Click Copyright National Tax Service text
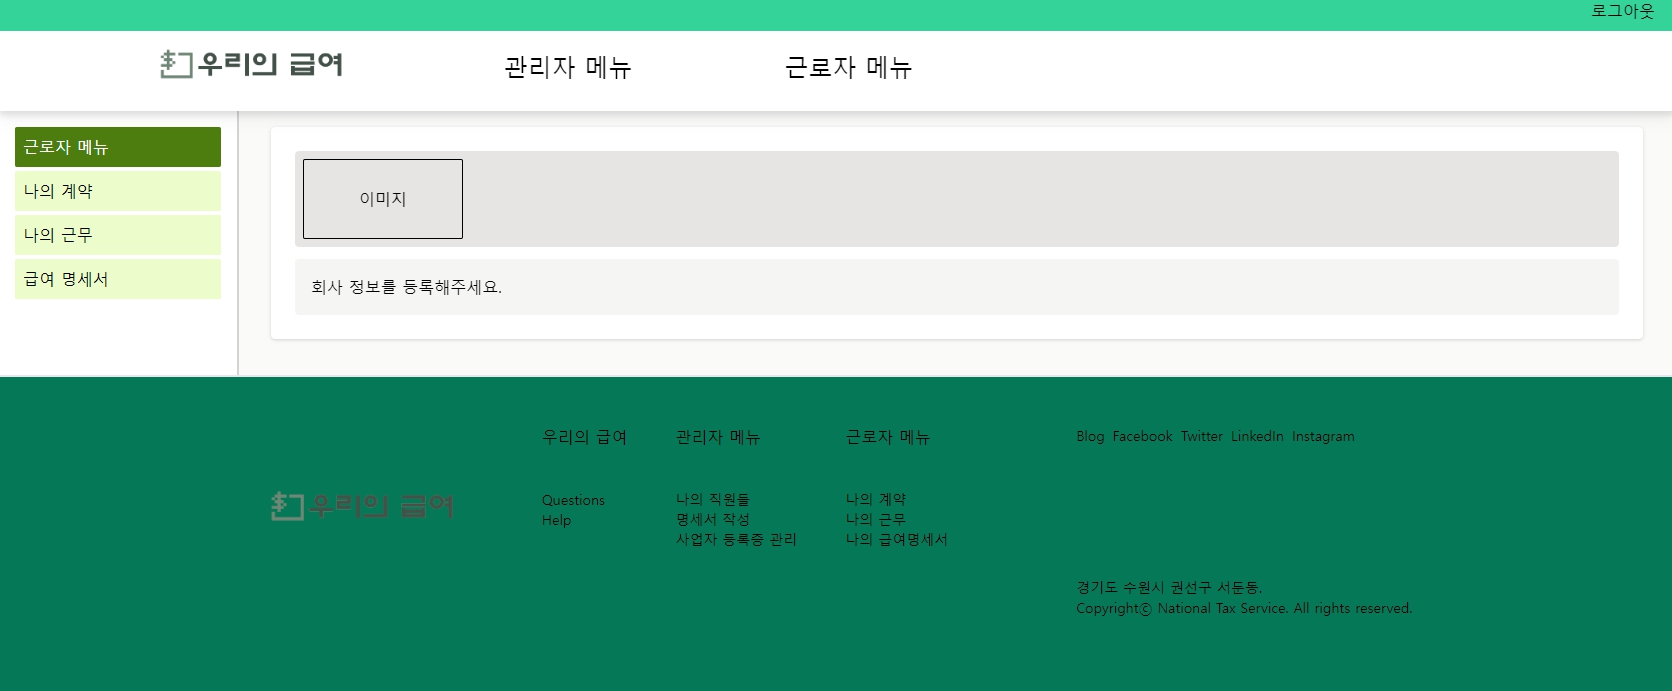Image resolution: width=1672 pixels, height=691 pixels. pos(1244,608)
